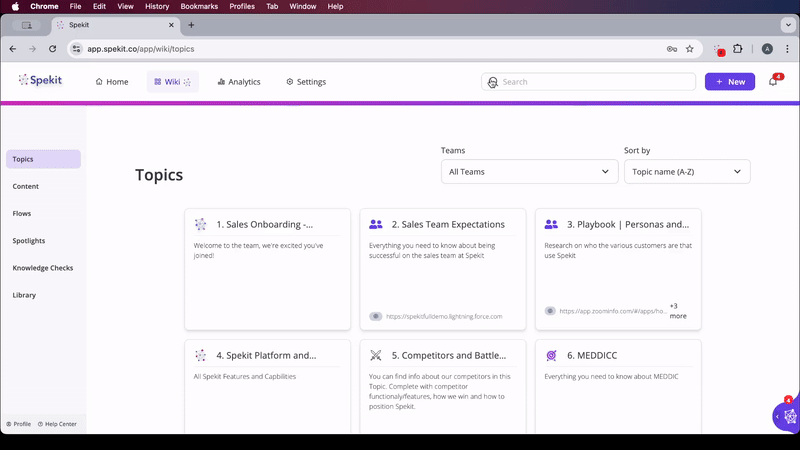Screen dimensions: 800x450
Task: Show the +3 more domains link
Action: pos(678,311)
